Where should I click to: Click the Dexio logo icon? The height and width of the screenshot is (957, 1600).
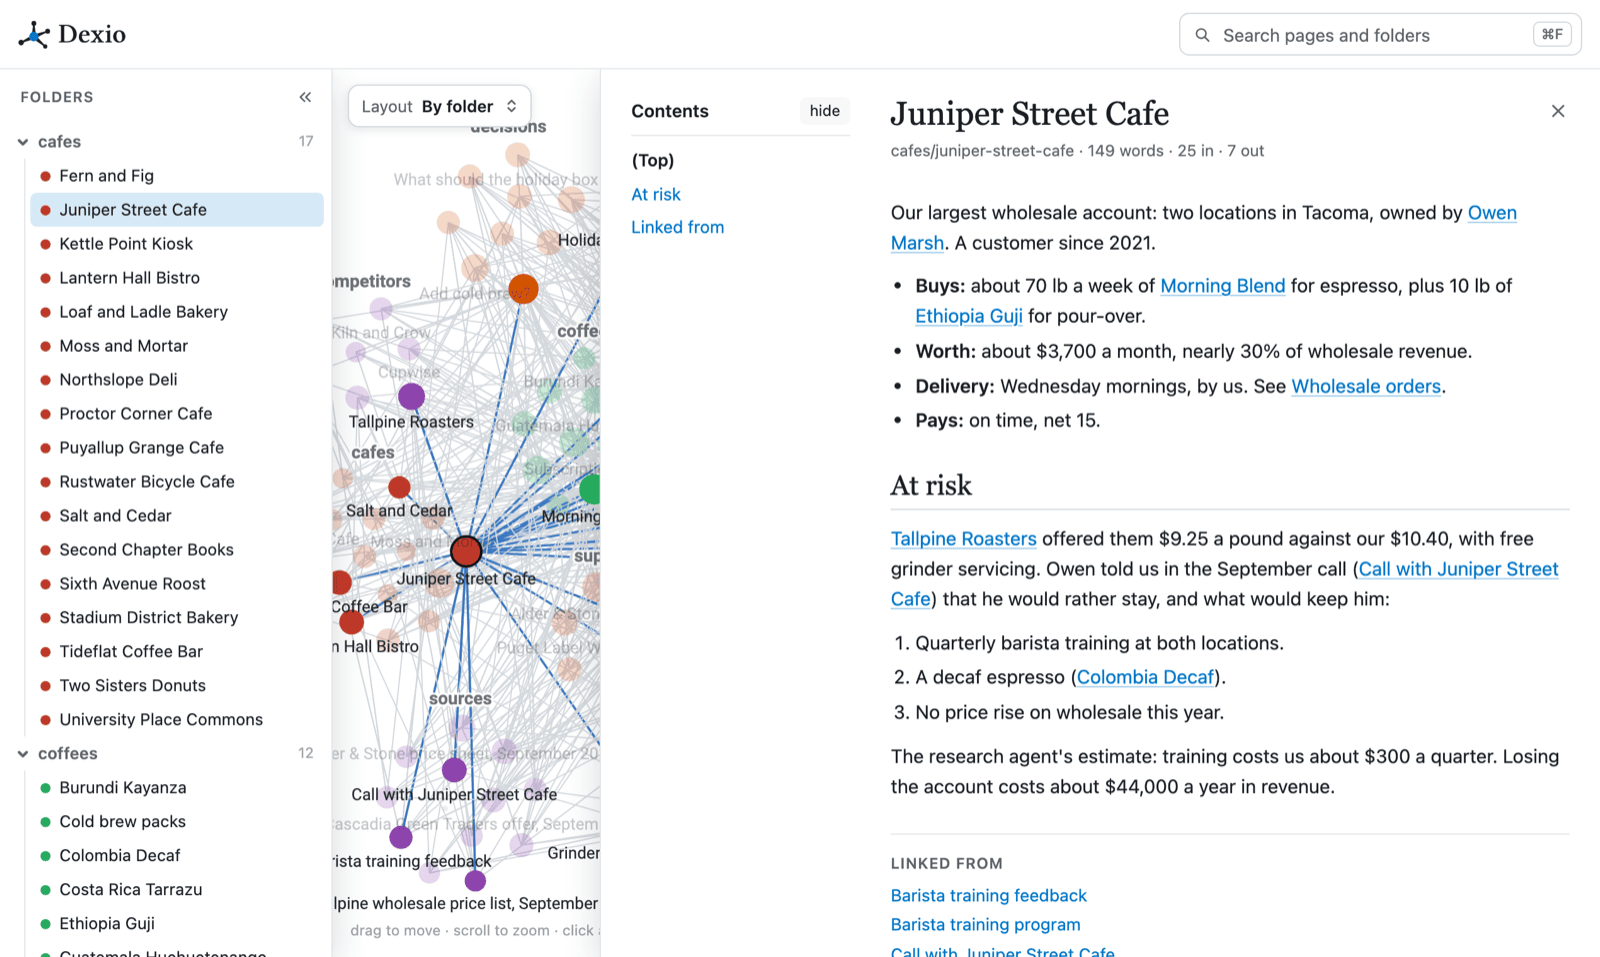point(34,35)
